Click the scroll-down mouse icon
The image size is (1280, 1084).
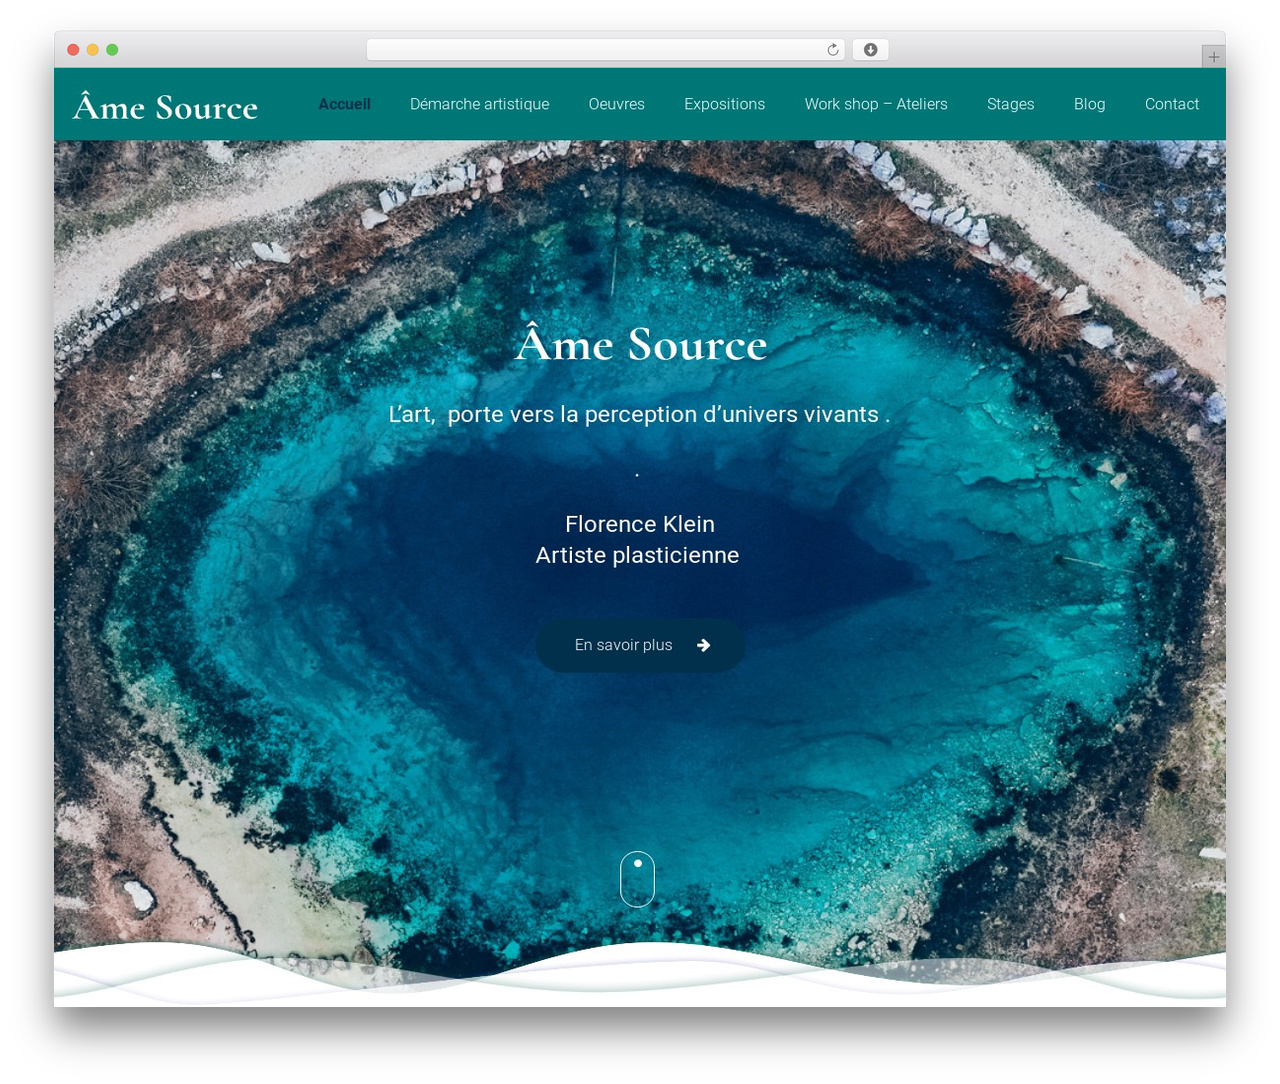638,879
